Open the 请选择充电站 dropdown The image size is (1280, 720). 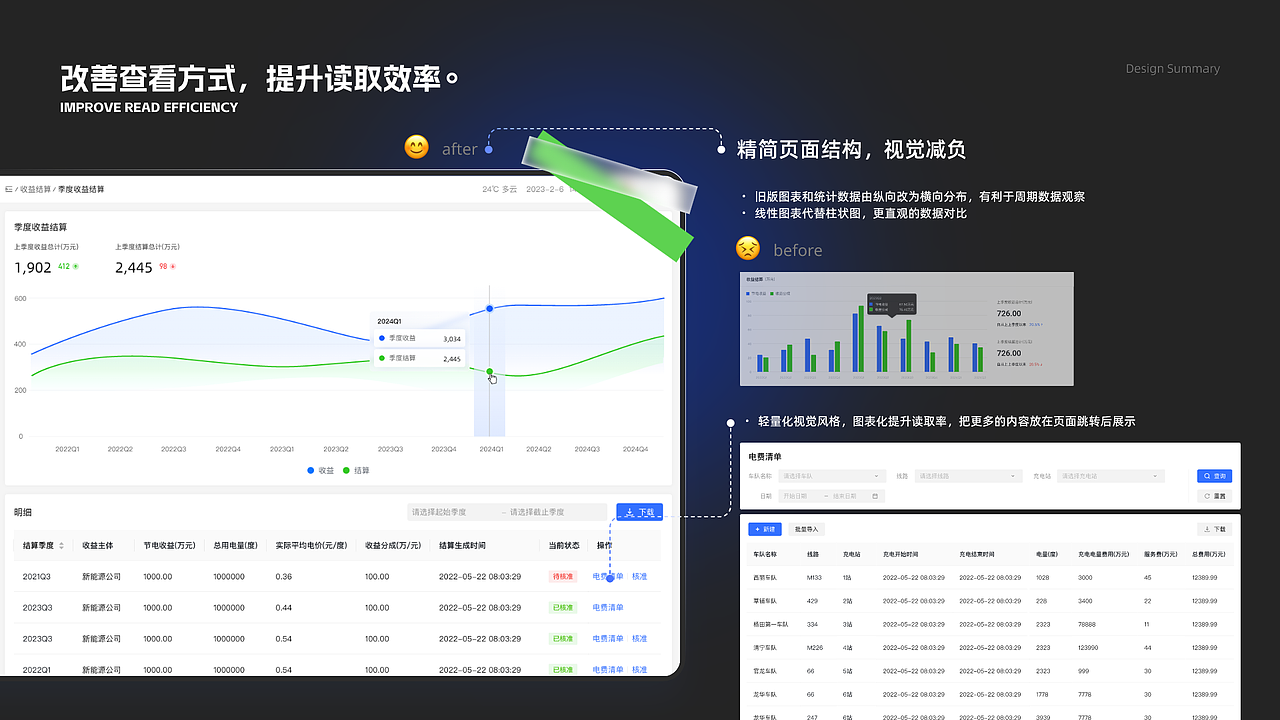[1110, 476]
